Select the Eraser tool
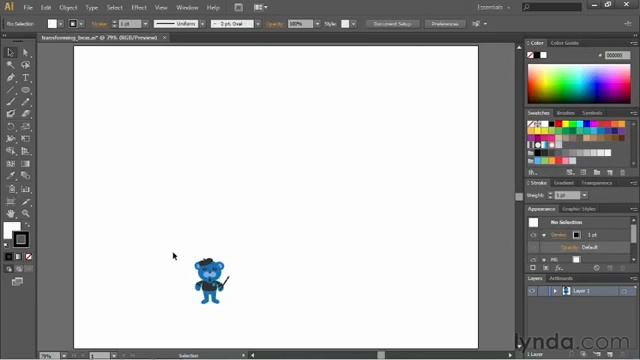 [x=25, y=114]
